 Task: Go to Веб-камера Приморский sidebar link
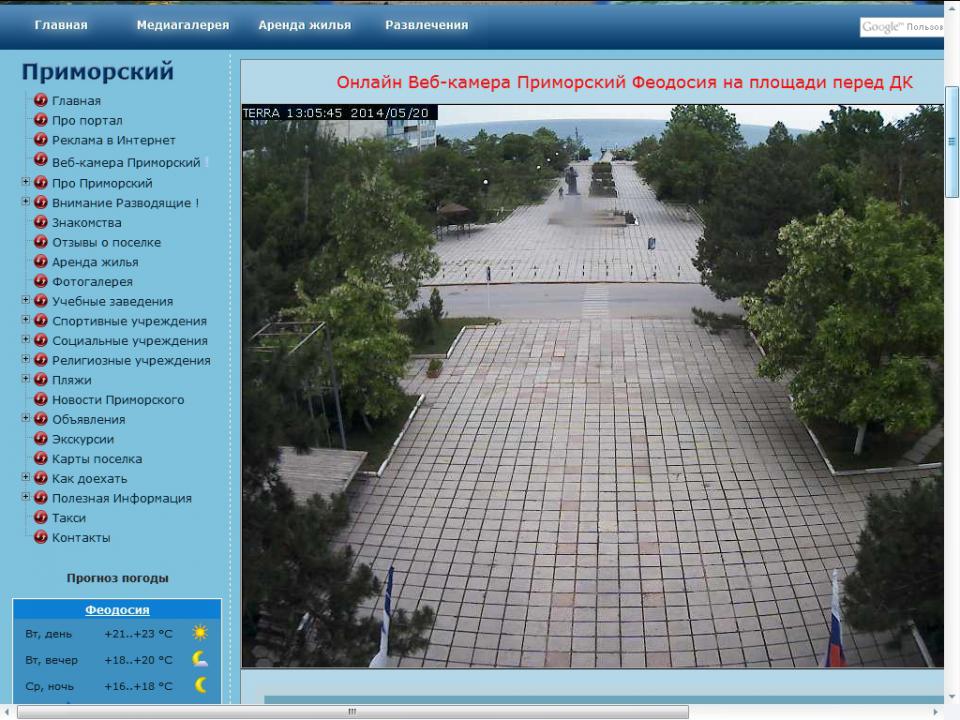[126, 162]
